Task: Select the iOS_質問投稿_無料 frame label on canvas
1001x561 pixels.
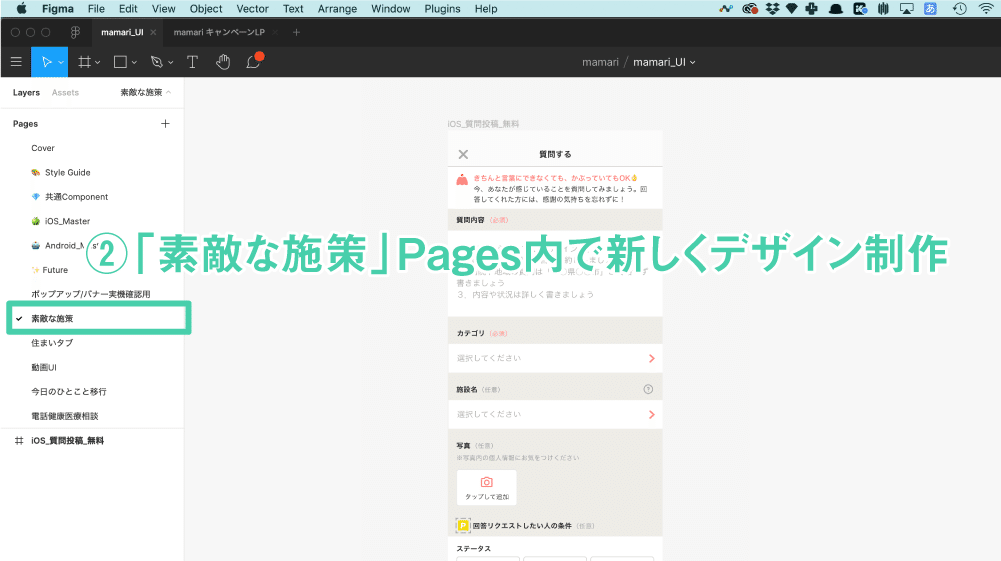Action: pyautogui.click(x=483, y=124)
